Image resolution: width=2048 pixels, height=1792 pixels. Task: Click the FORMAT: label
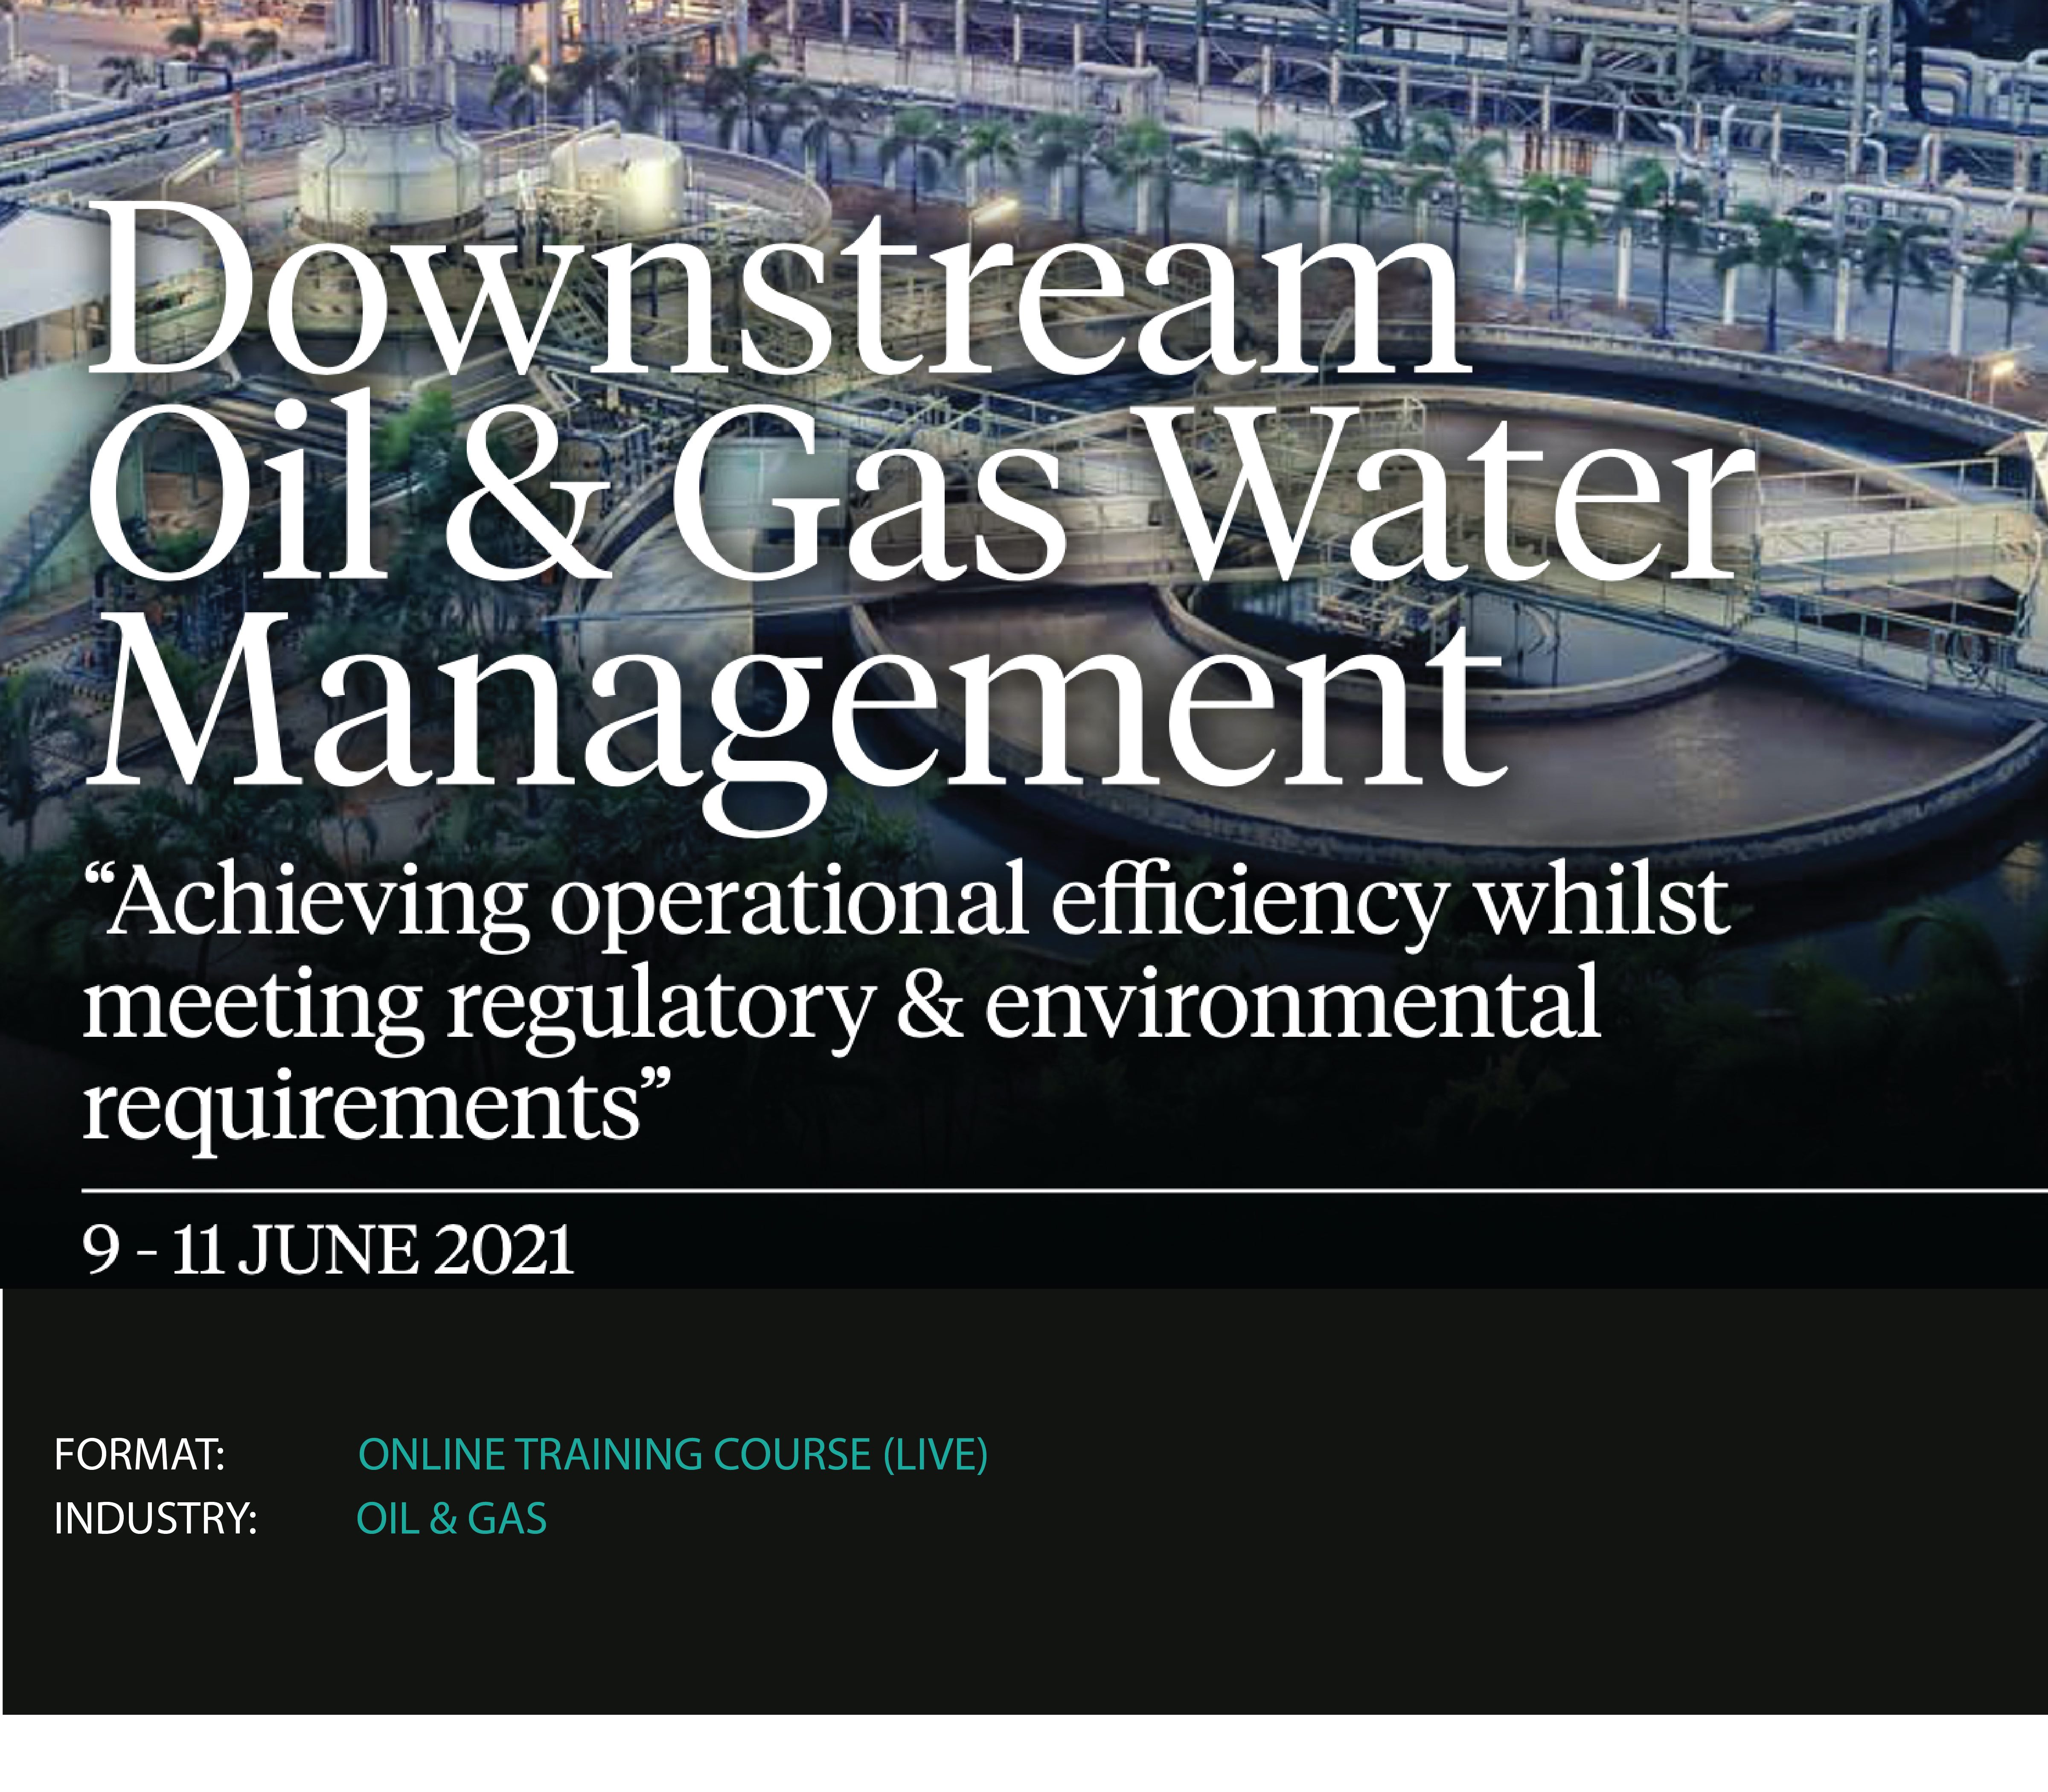139,1455
